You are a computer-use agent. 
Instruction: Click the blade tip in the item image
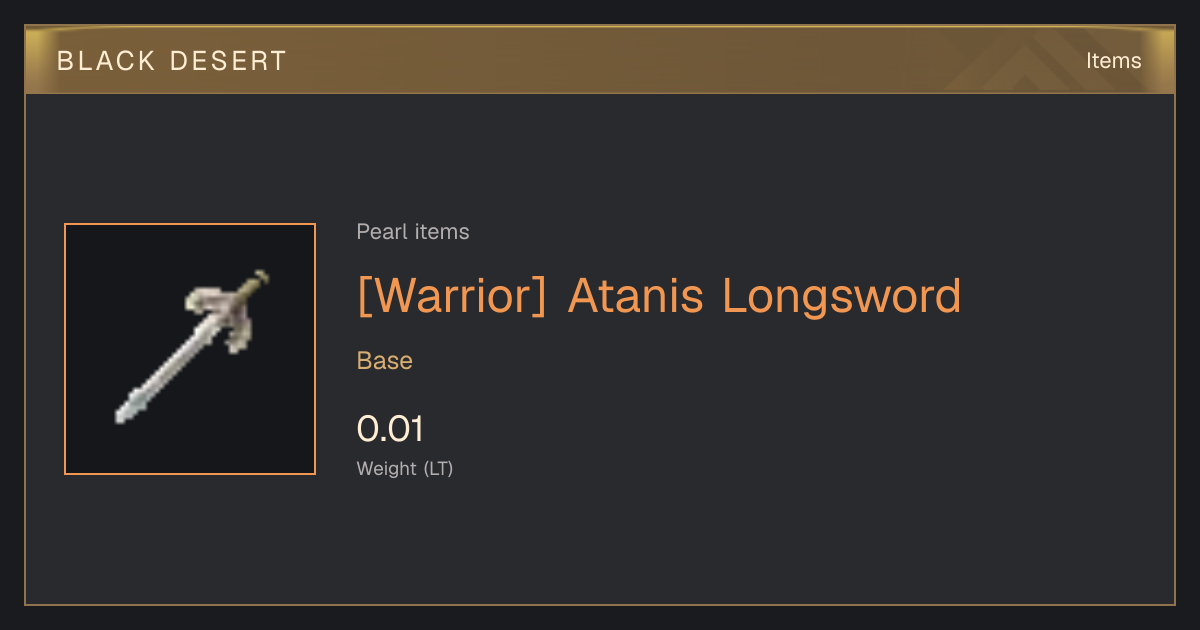coord(126,412)
